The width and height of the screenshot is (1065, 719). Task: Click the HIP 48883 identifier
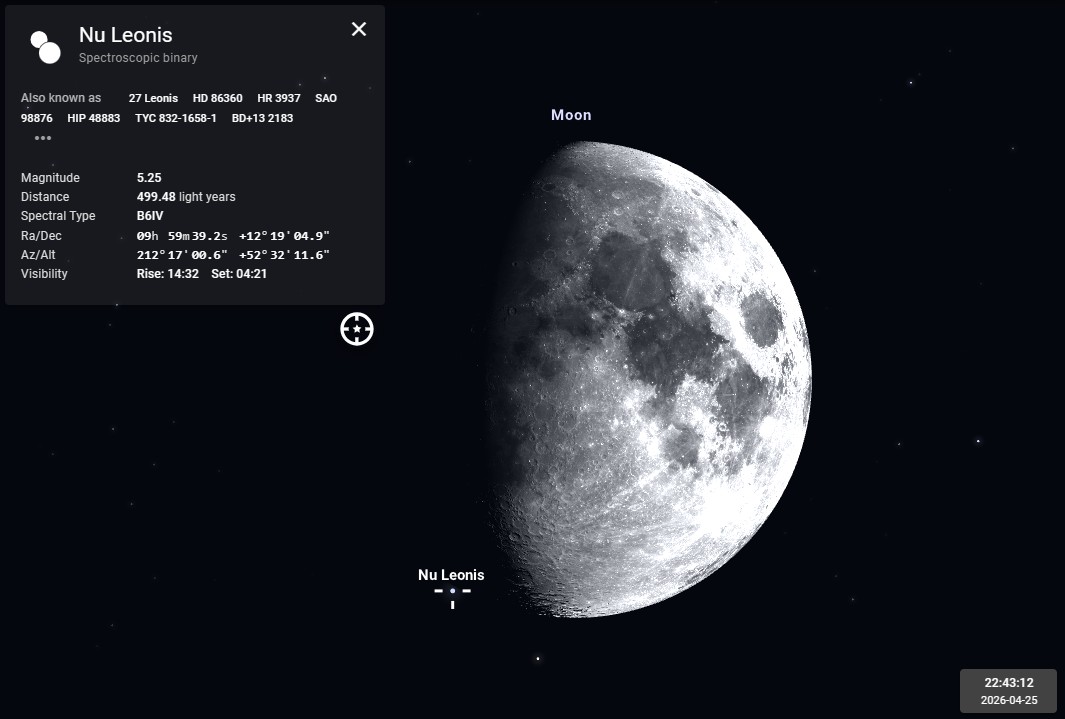[x=93, y=118]
